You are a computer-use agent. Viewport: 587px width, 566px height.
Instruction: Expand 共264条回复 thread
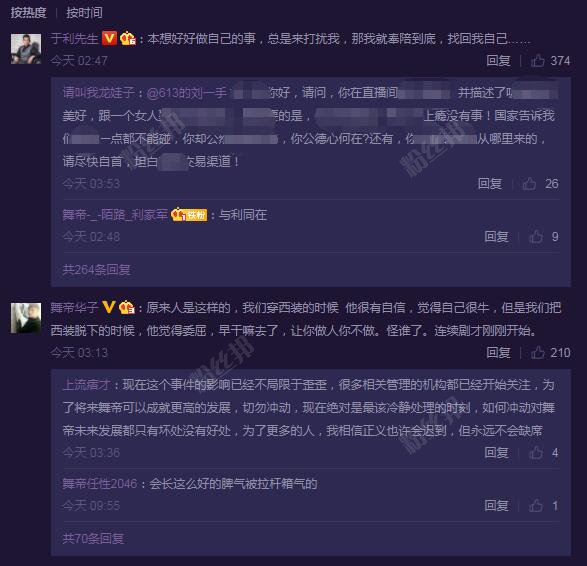pos(97,270)
